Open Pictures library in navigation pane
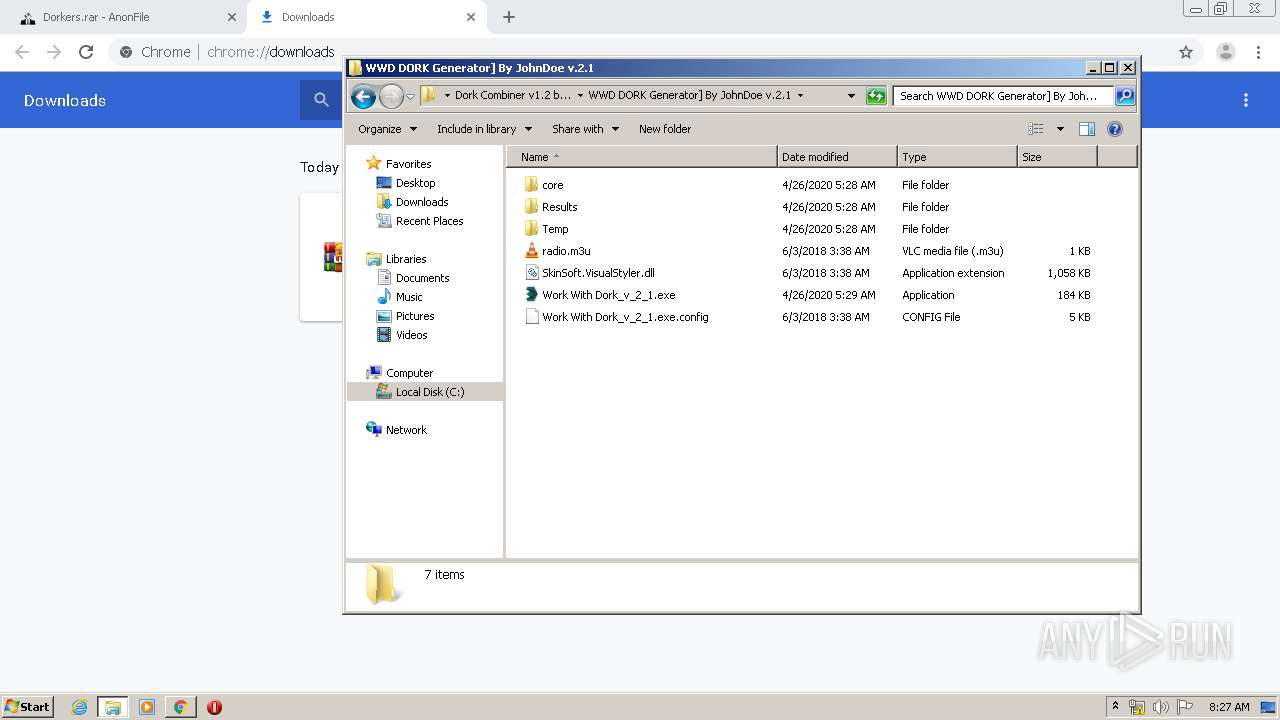Screen dimensions: 1280x720 [x=415, y=316]
